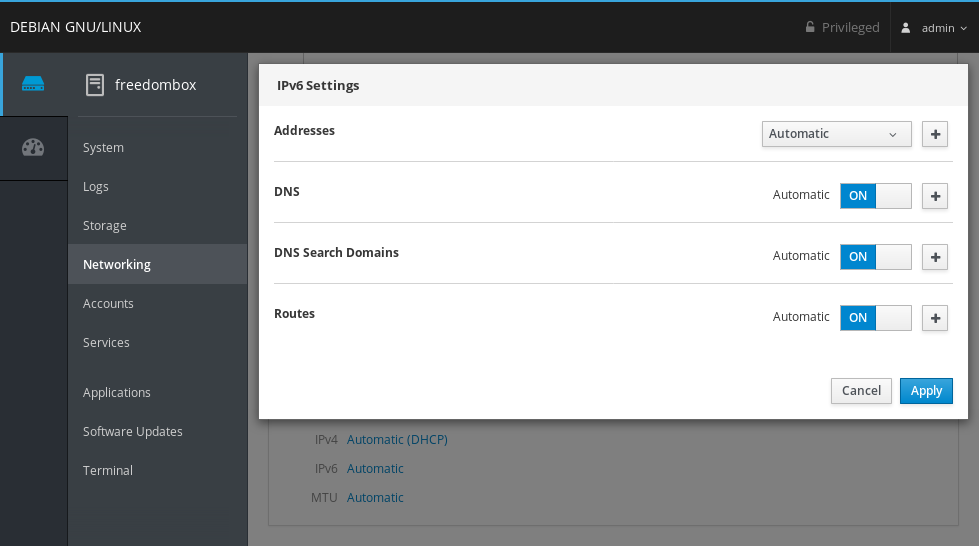Add a DNS Search Domain entry
Screen dimensions: 979x546
click(x=935, y=257)
